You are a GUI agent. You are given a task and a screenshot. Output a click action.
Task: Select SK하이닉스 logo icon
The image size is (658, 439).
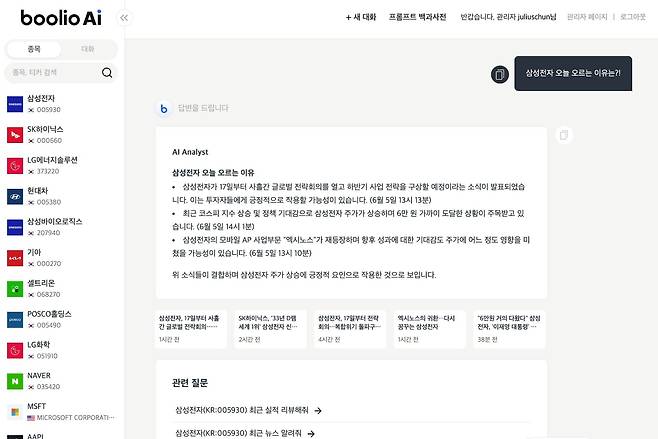(15, 135)
